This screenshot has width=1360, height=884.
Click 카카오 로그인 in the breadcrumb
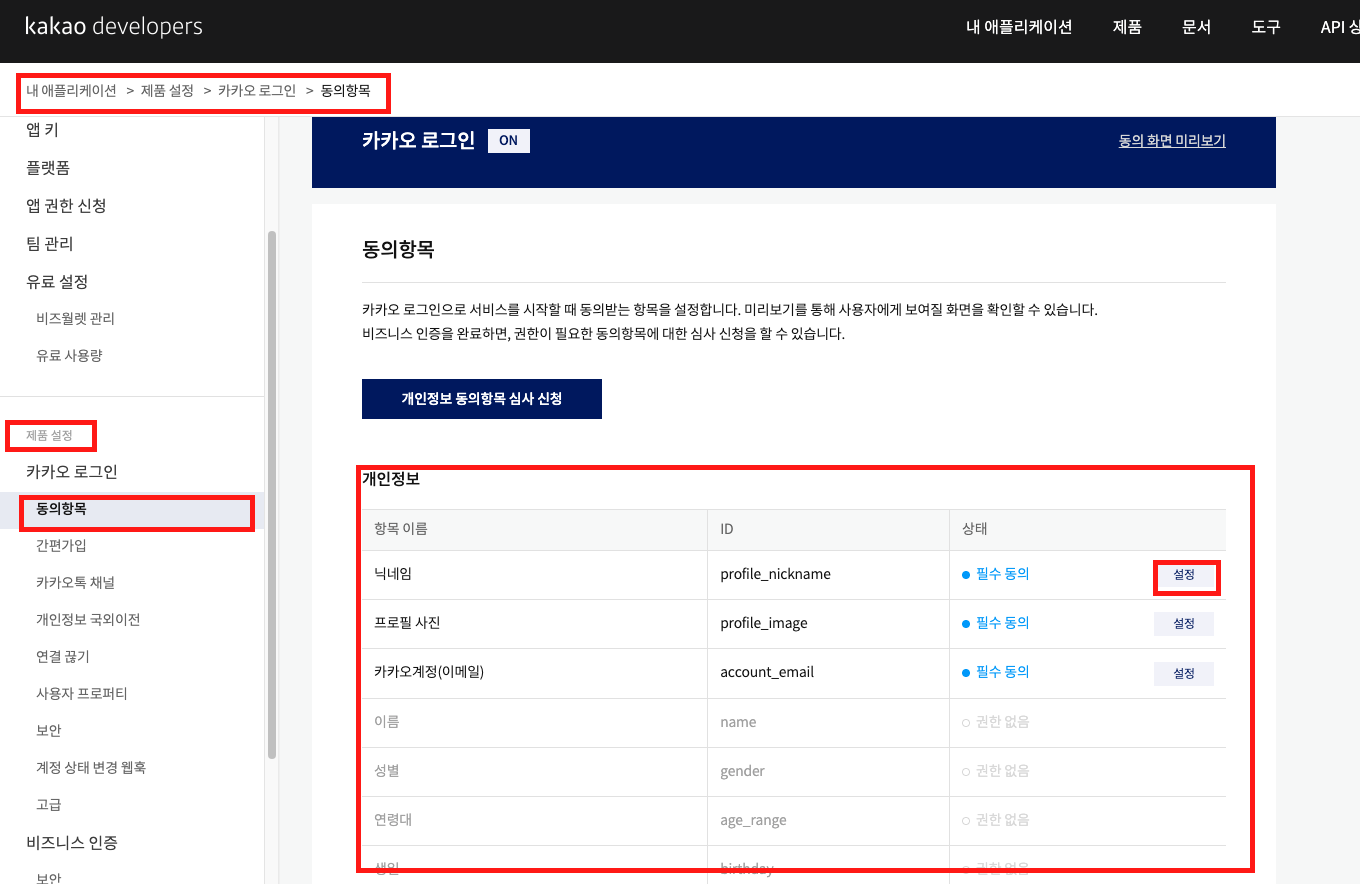click(x=257, y=90)
